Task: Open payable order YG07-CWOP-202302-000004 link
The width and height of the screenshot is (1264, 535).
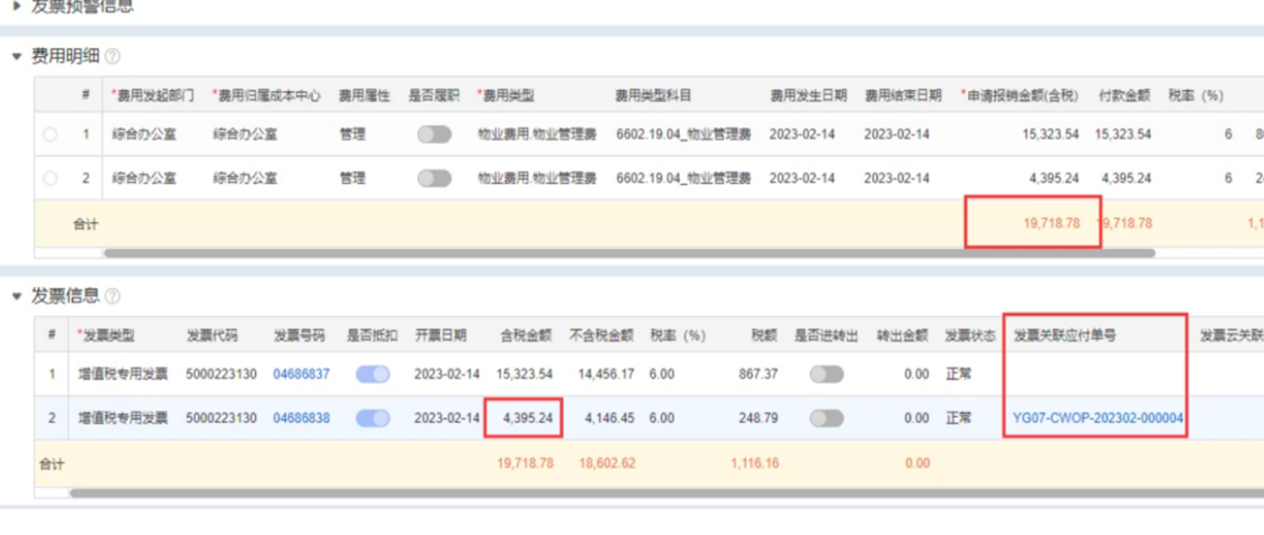Action: coord(1098,418)
